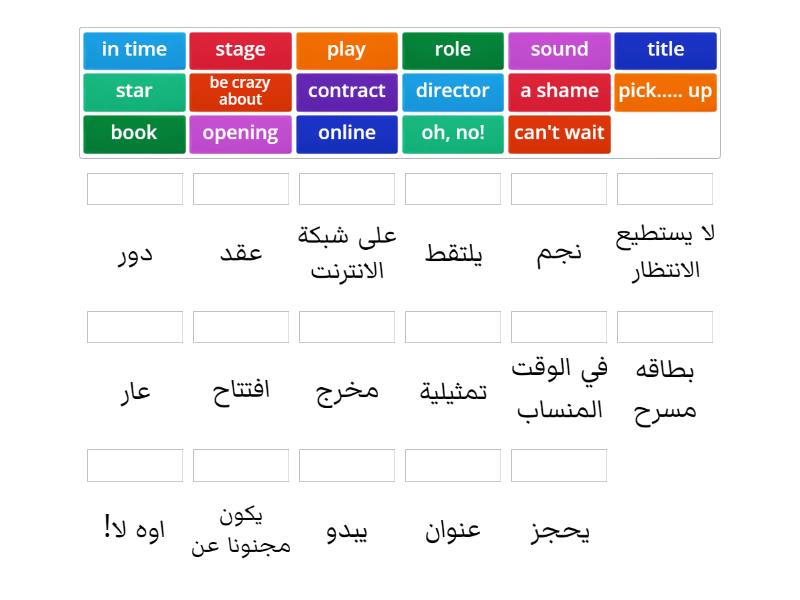
Task: Click the green "star" word tile
Action: point(134,92)
